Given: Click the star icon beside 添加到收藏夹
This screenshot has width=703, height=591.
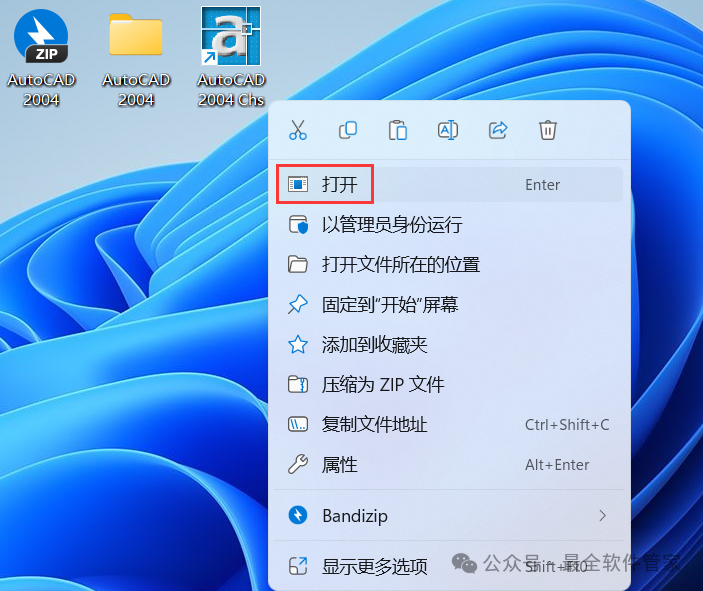Looking at the screenshot, I should coord(298,345).
